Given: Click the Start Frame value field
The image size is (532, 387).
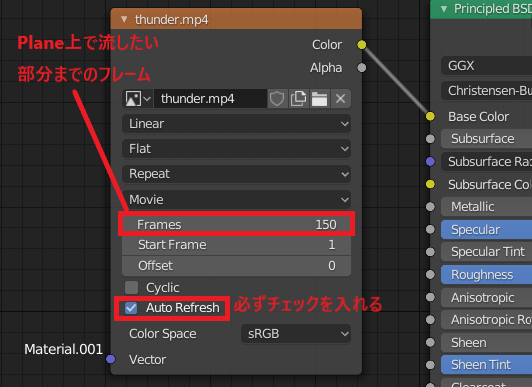Looking at the screenshot, I should tap(236, 245).
